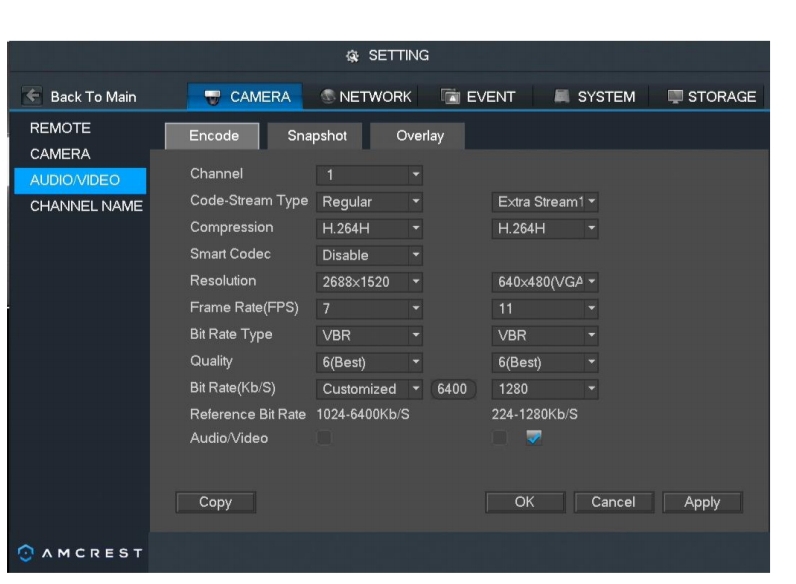Screen dimensions: 796x584
Task: Select REMOTE in the sidebar
Action: 60,128
